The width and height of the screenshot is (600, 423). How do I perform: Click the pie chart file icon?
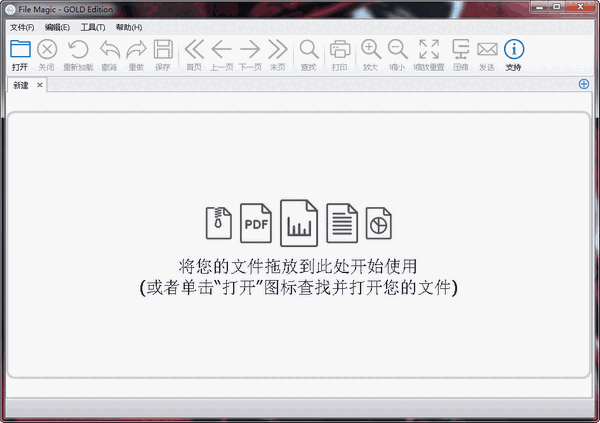378,223
